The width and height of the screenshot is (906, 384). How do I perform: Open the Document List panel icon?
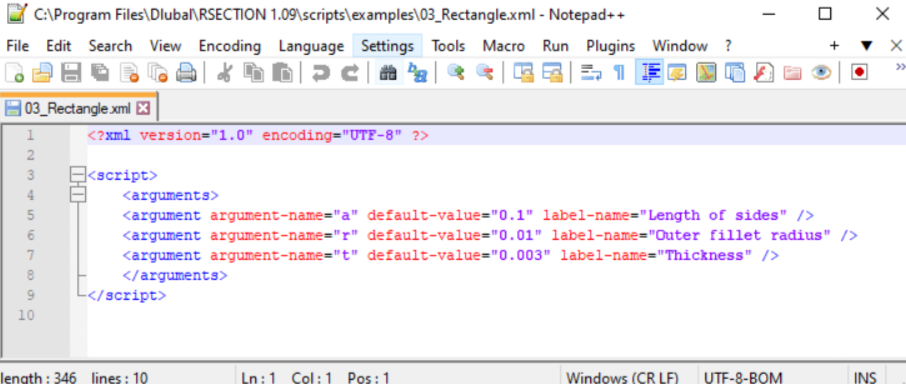[x=734, y=73]
